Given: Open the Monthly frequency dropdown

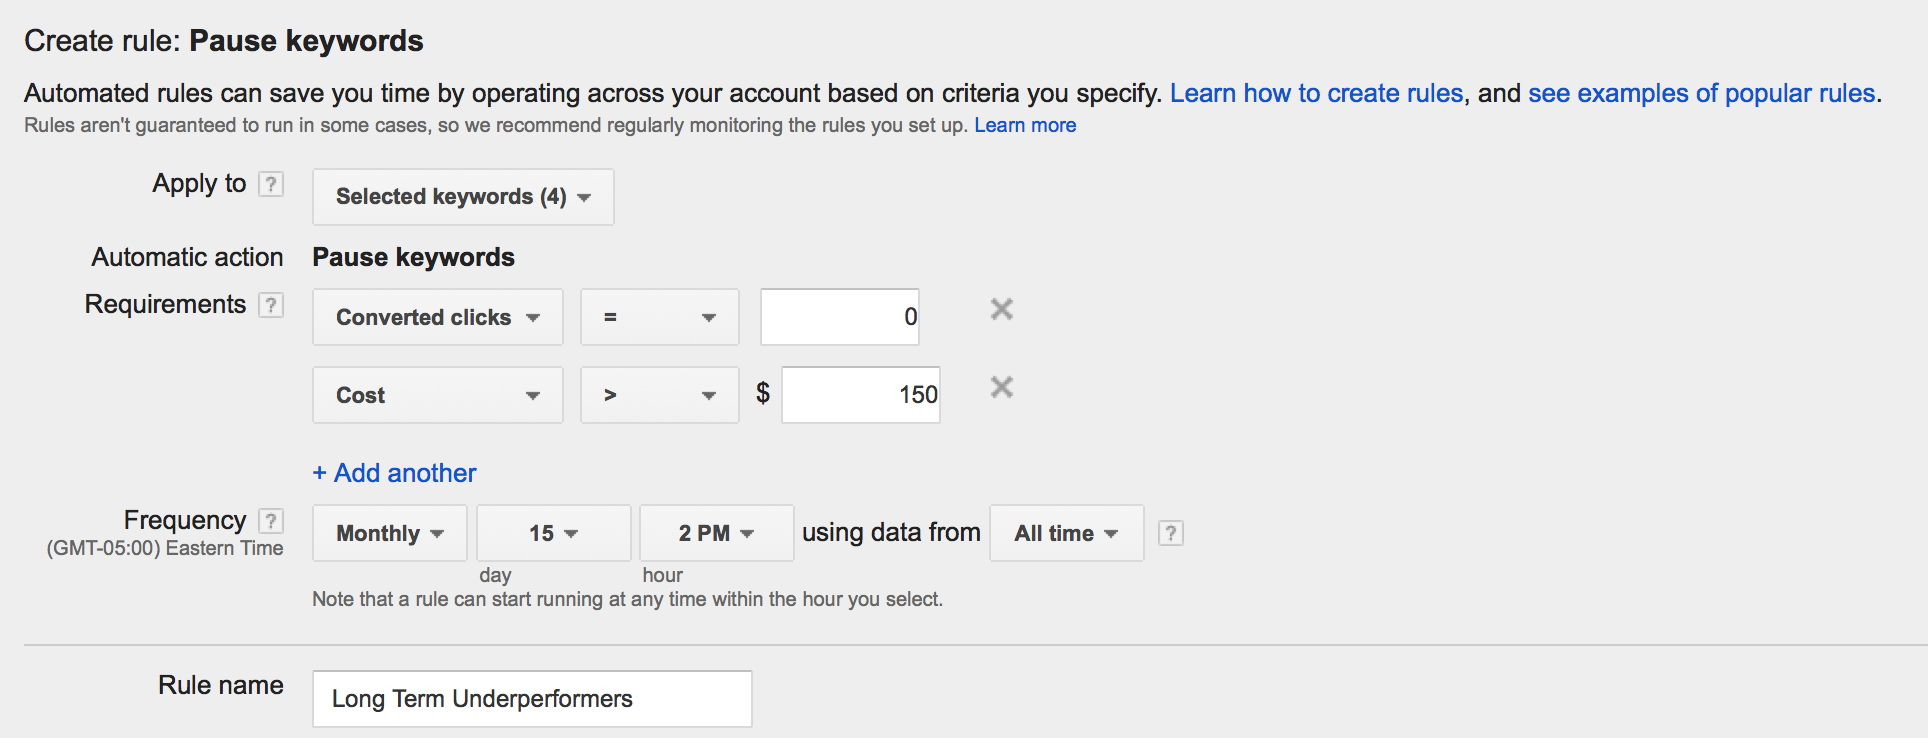Looking at the screenshot, I should coord(389,533).
